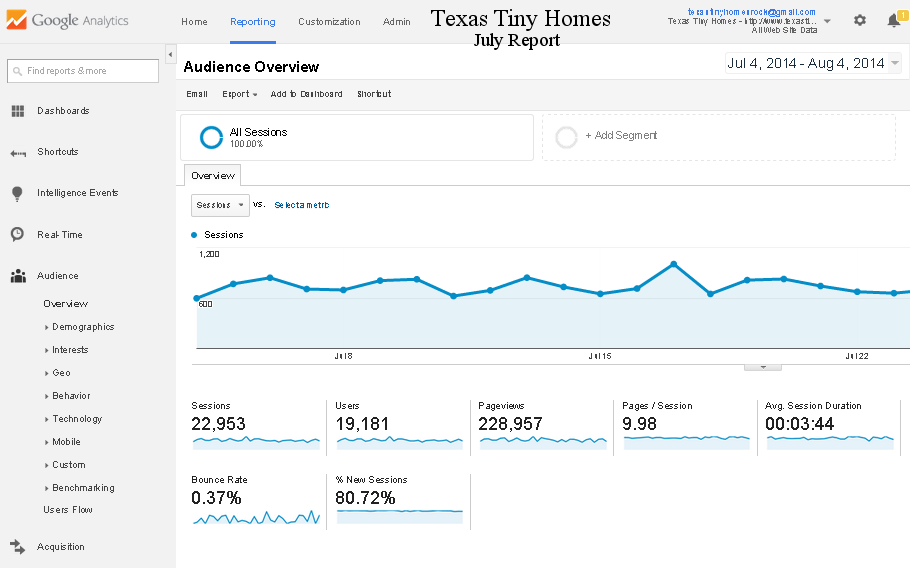This screenshot has width=910, height=568.
Task: Expand the Demographics submenu
Action: click(46, 327)
